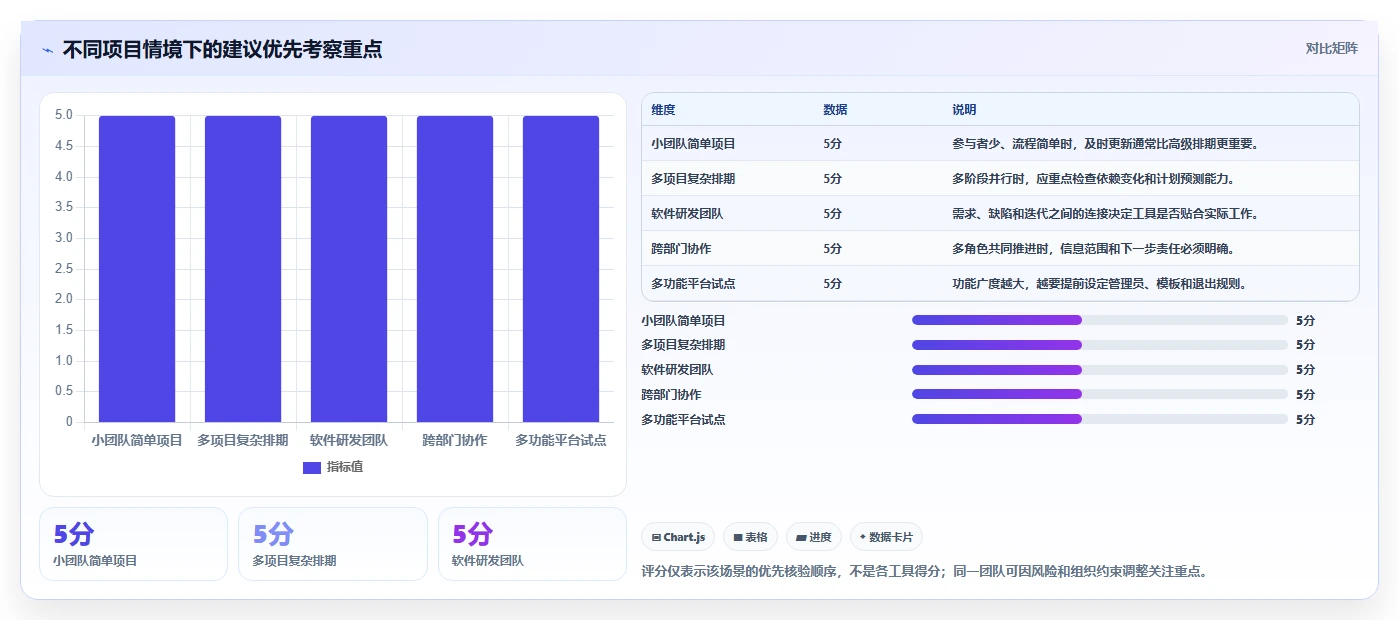The image size is (1399, 620).
Task: Click description 参与者少、流程简单时 in the table
Action: 1105,144
